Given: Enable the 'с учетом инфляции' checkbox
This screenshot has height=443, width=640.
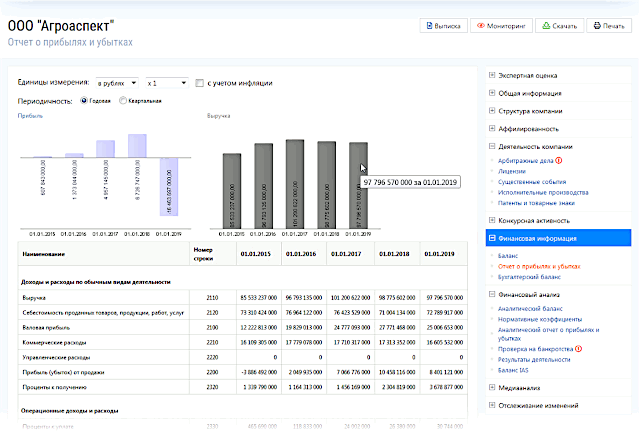Looking at the screenshot, I should pos(200,83).
